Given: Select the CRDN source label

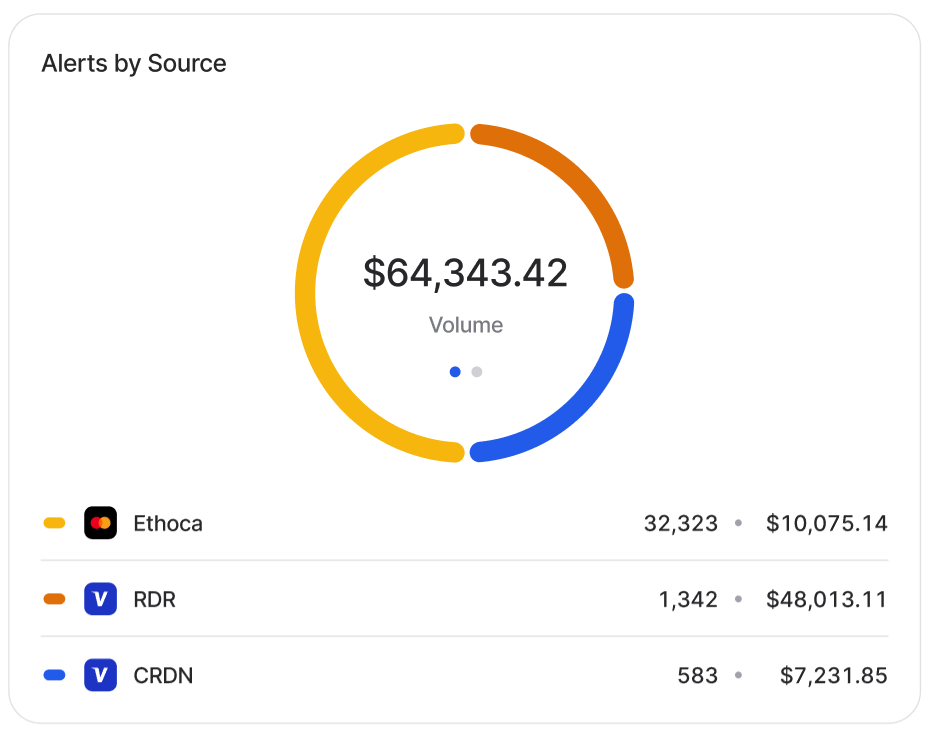Looking at the screenshot, I should 163,675.
